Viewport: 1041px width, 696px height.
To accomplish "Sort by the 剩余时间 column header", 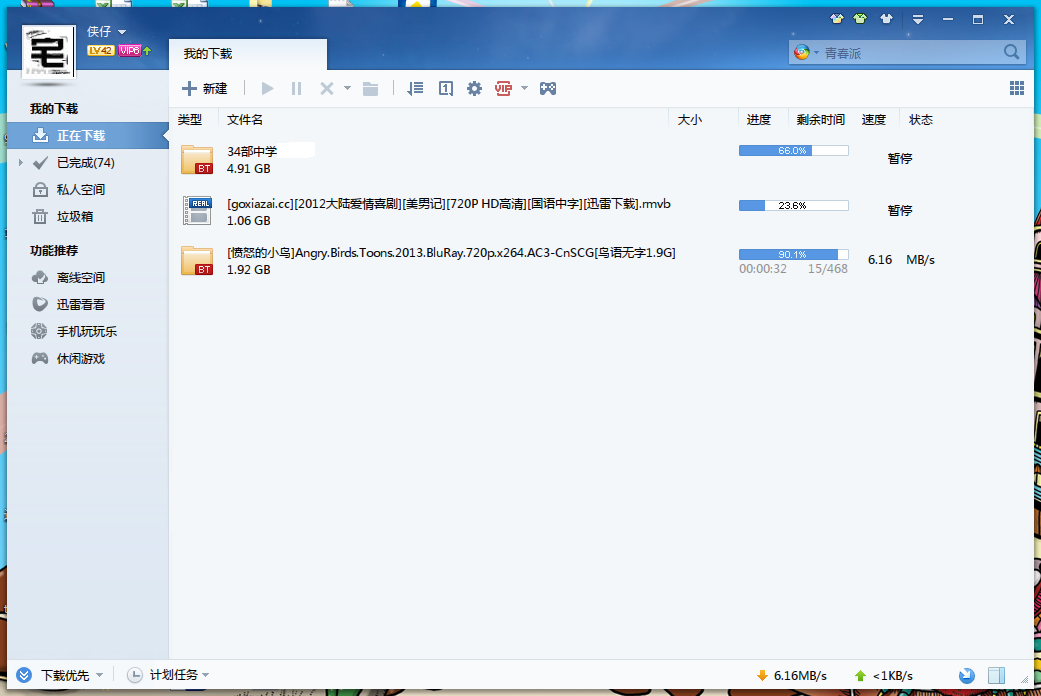I will (821, 120).
